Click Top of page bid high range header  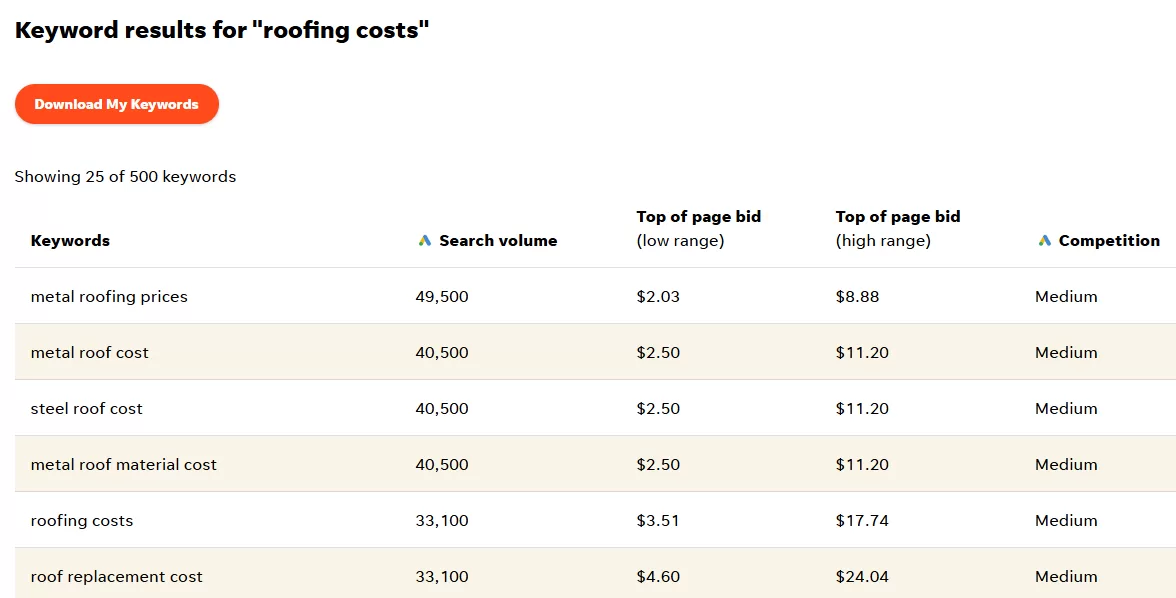pyautogui.click(x=898, y=229)
